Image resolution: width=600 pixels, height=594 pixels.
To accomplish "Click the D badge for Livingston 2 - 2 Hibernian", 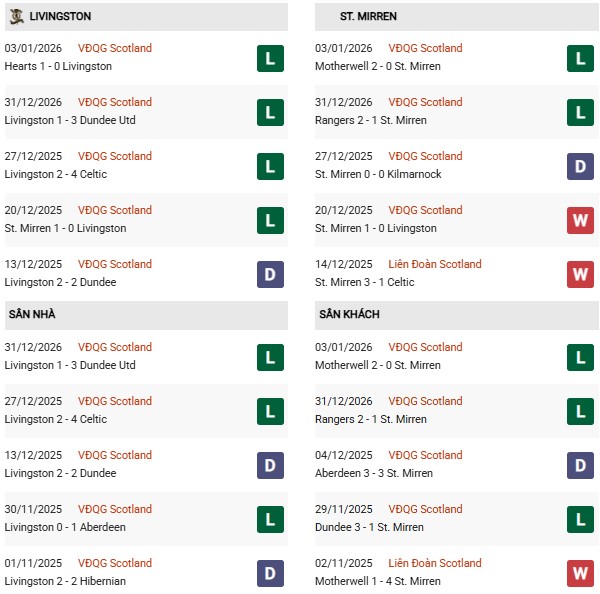I will (x=270, y=573).
